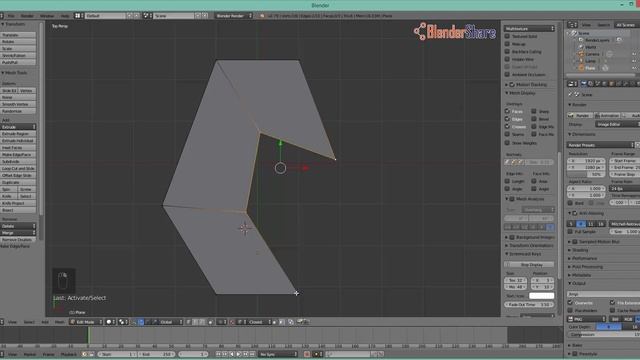Open the Help menu
640x360 pixels.
click(x=65, y=16)
